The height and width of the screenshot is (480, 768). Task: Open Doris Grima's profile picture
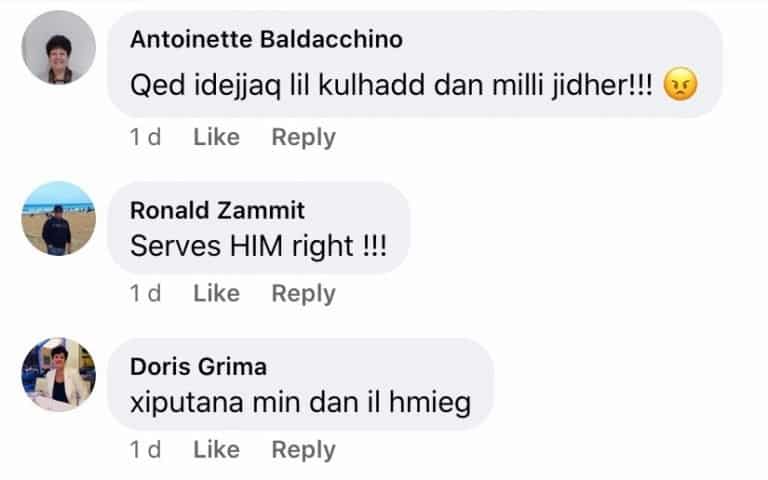[59, 375]
